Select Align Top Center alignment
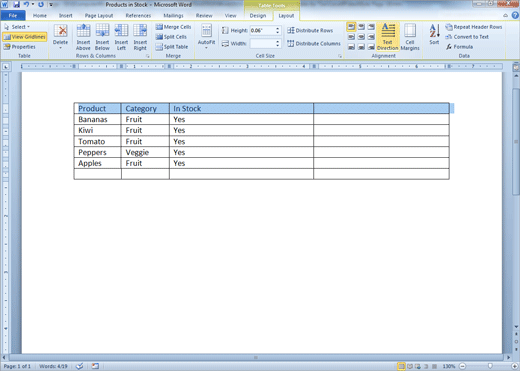Screen dimensions: 520x371 pos(361,27)
